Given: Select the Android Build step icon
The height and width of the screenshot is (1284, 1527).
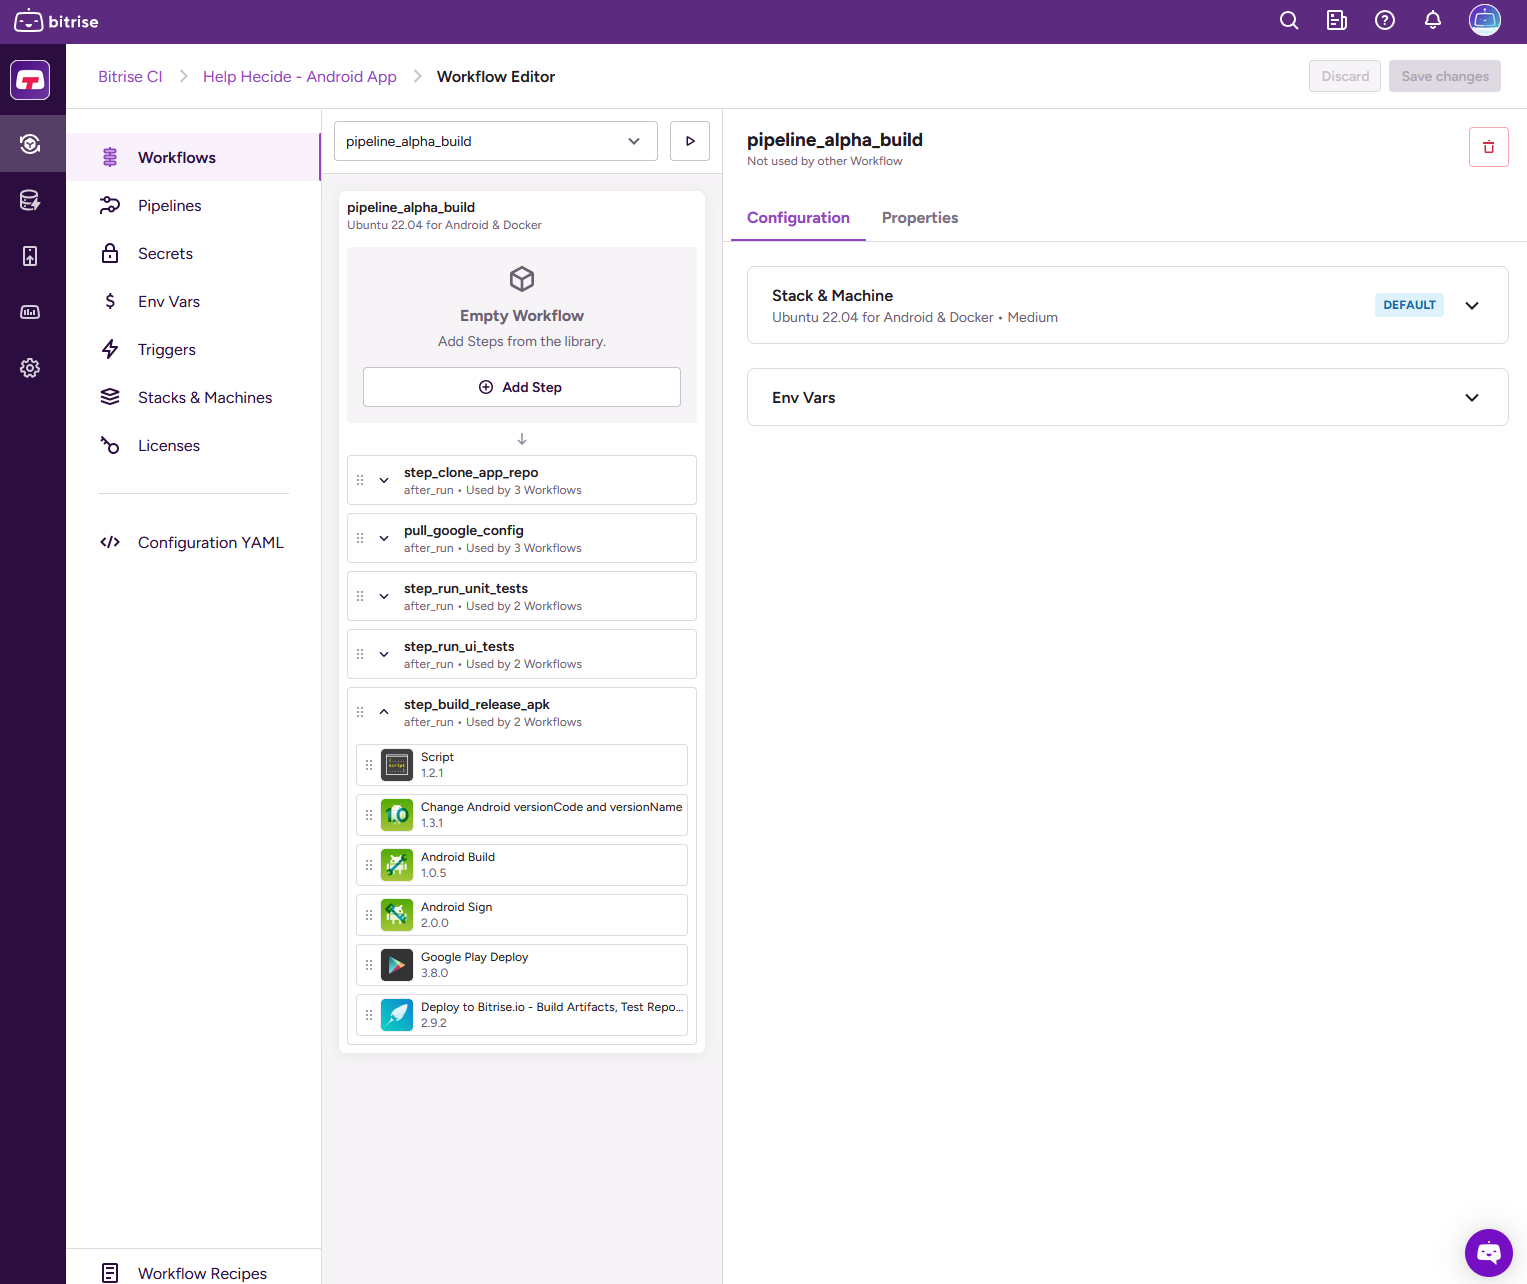Looking at the screenshot, I should (397, 865).
